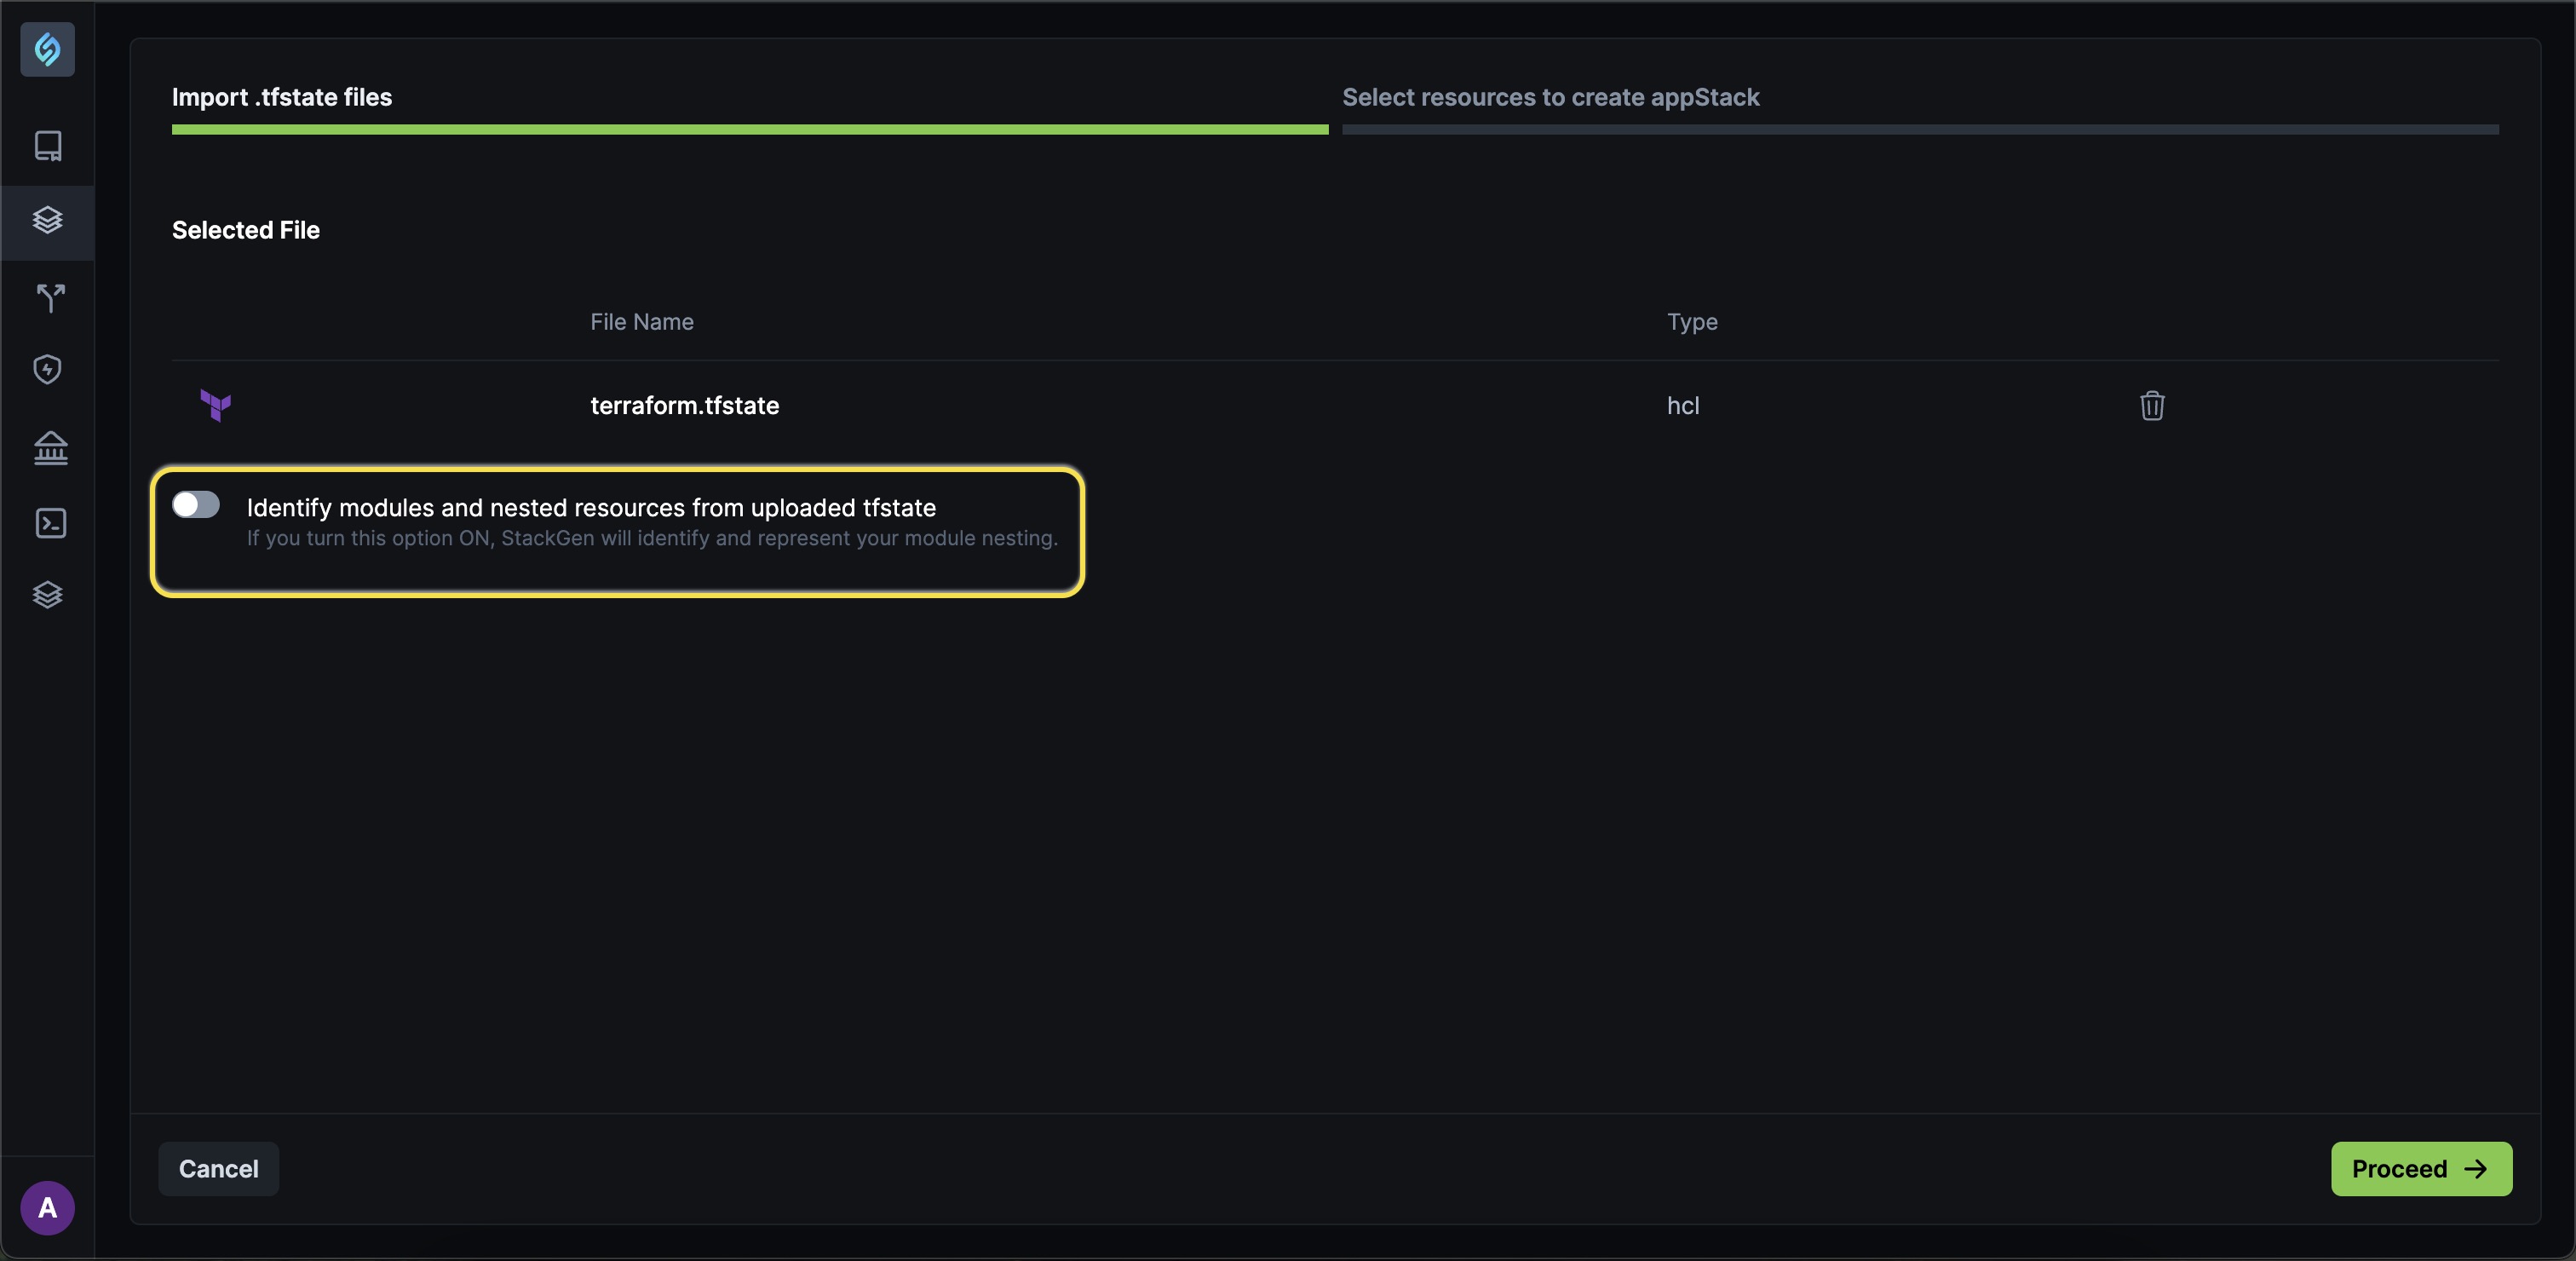The height and width of the screenshot is (1261, 2576).
Task: Open user avatar A menu
Action: (x=47, y=1208)
